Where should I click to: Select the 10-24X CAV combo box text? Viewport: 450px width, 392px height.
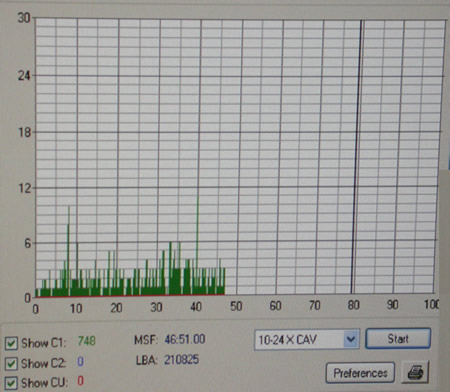(x=287, y=340)
